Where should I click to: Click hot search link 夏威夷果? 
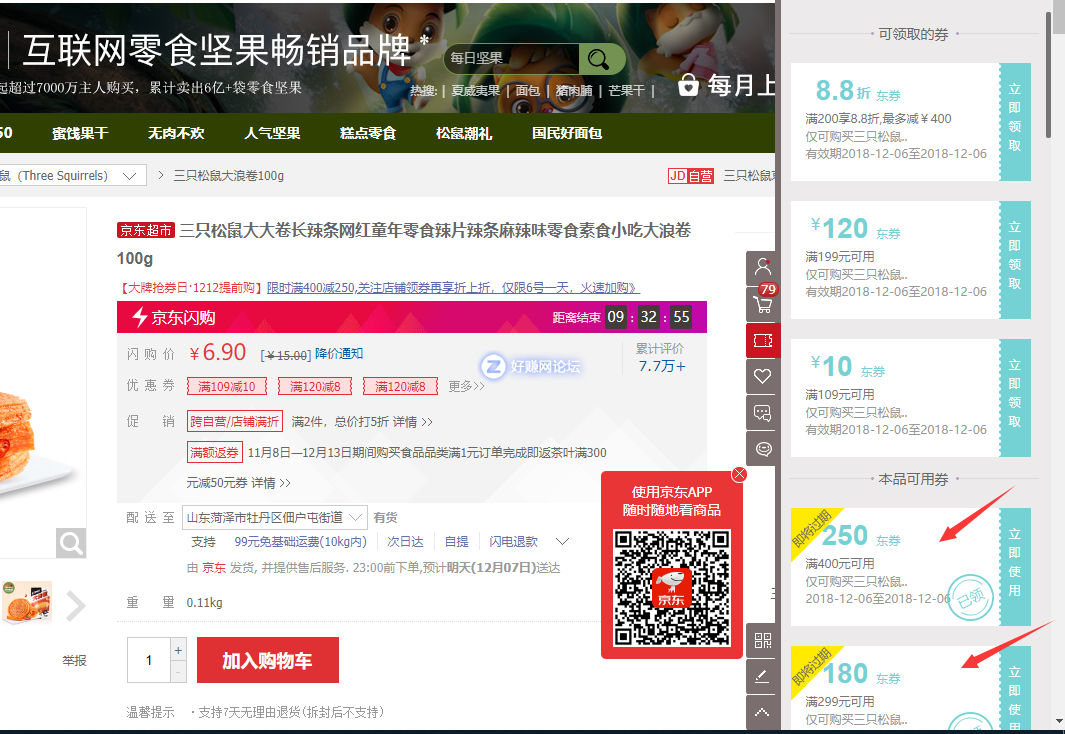pyautogui.click(x=475, y=90)
